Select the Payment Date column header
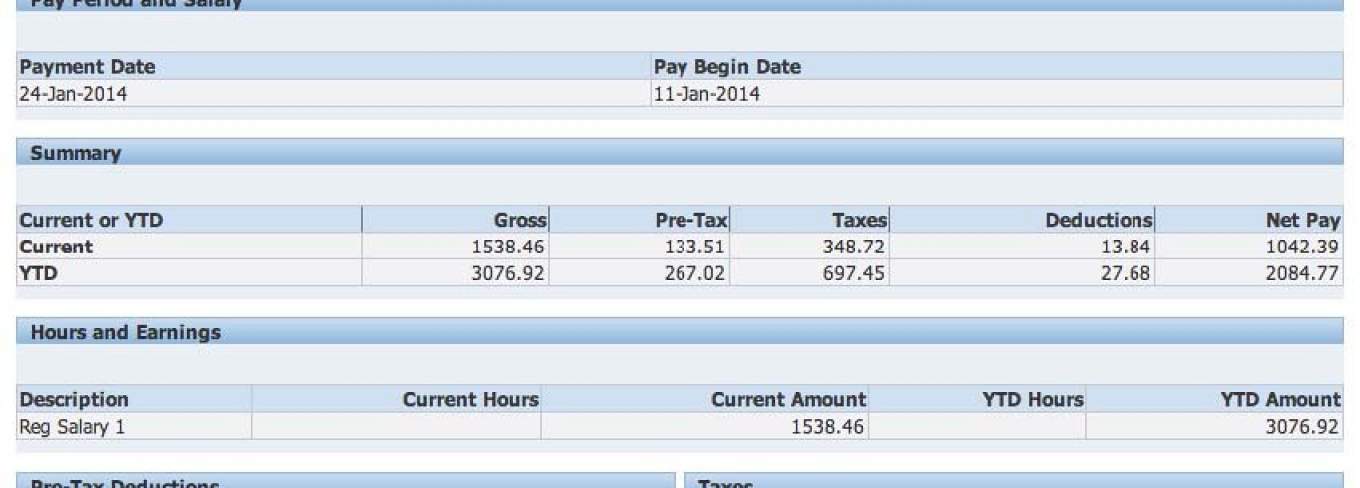1360x488 pixels. coord(87,67)
